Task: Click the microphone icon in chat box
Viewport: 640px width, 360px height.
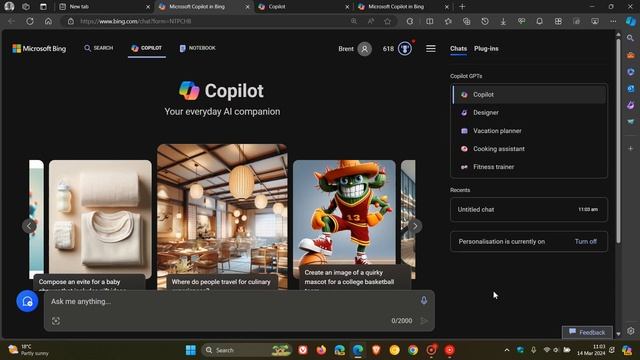Action: click(424, 301)
